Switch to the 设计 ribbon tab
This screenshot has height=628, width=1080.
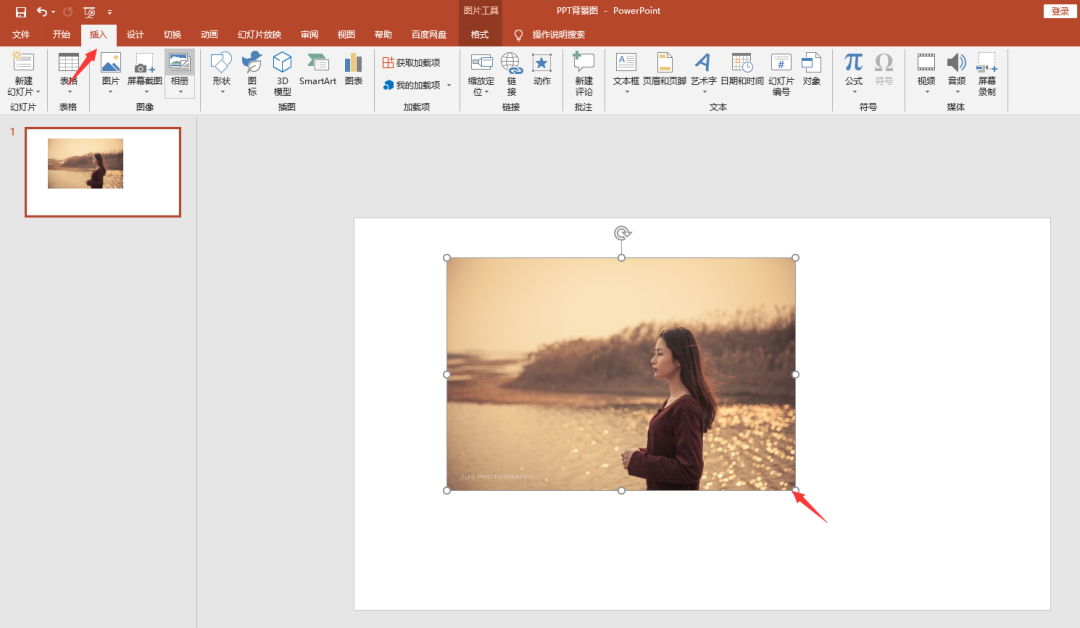pyautogui.click(x=135, y=34)
